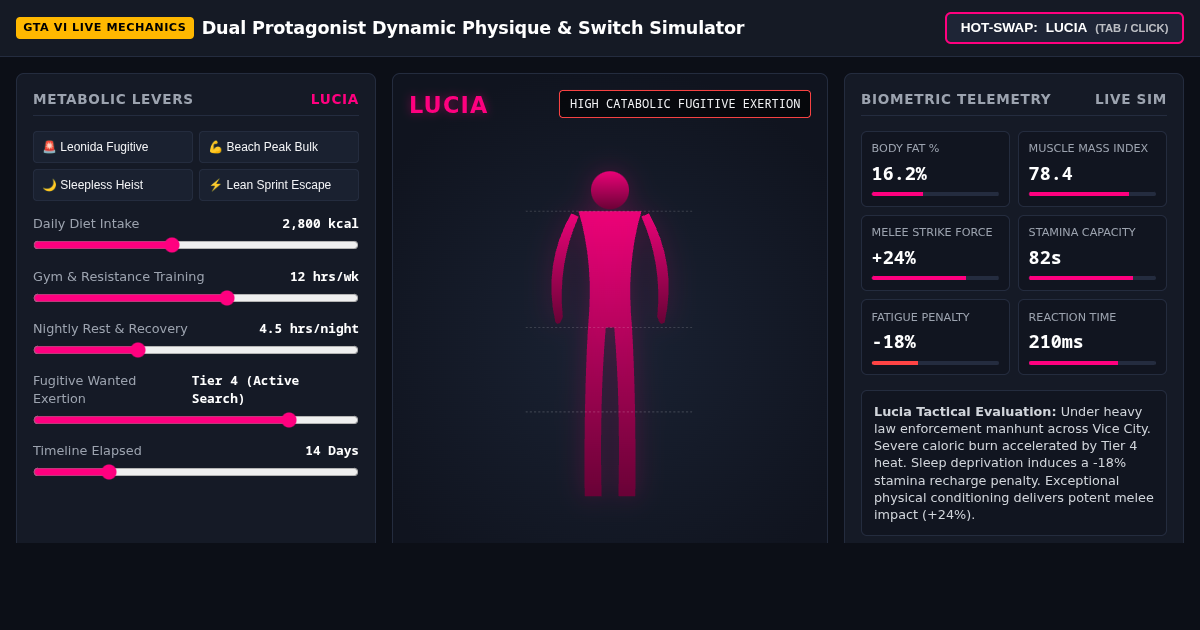Viewport: 1200px width, 630px height.
Task: Click the BIOMETRIC TELEMETRY panel heading
Action: point(956,99)
